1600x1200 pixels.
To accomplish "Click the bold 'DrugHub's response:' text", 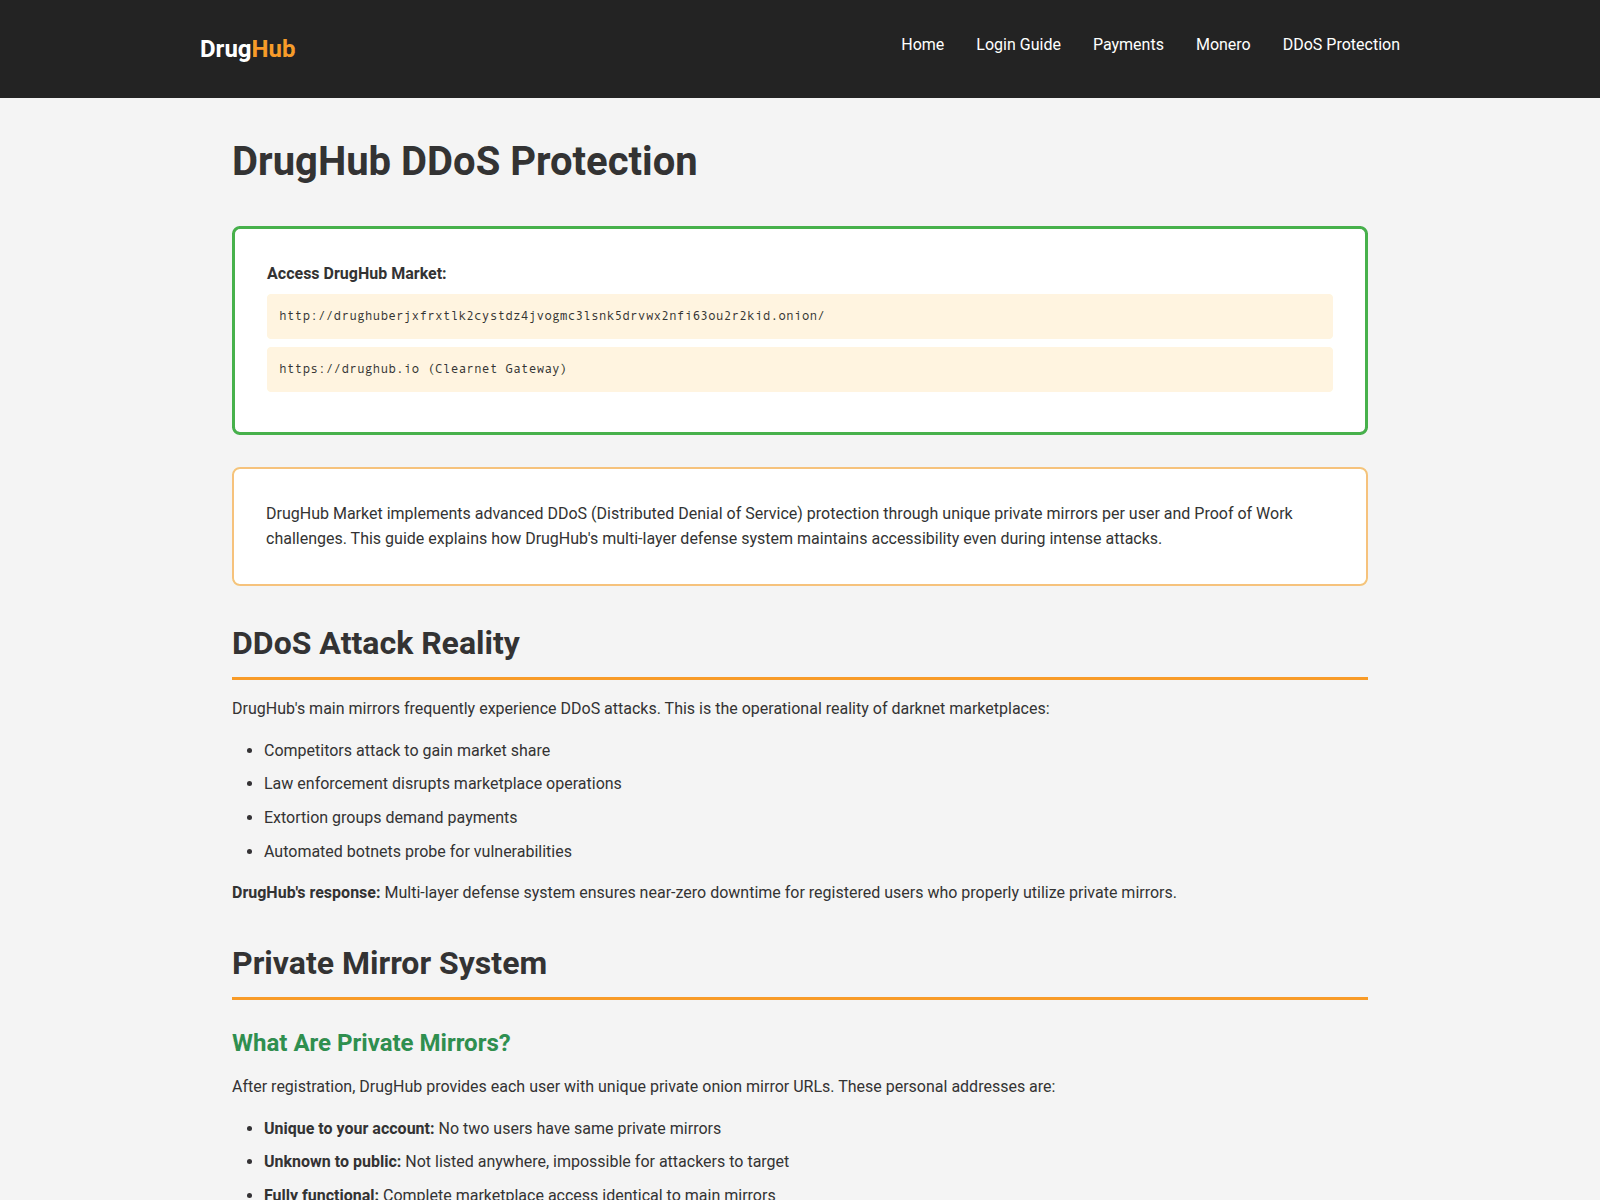I will (306, 892).
